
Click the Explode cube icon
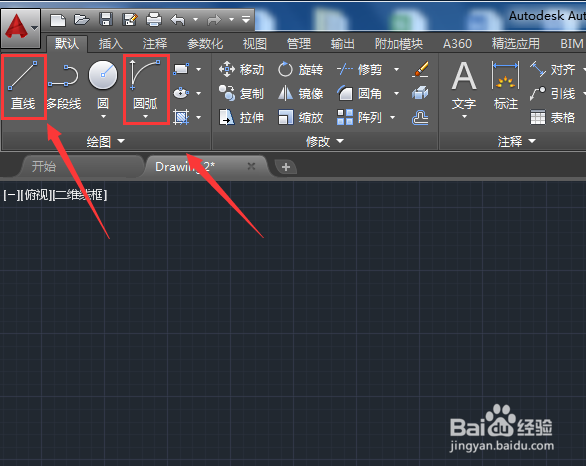click(x=420, y=93)
